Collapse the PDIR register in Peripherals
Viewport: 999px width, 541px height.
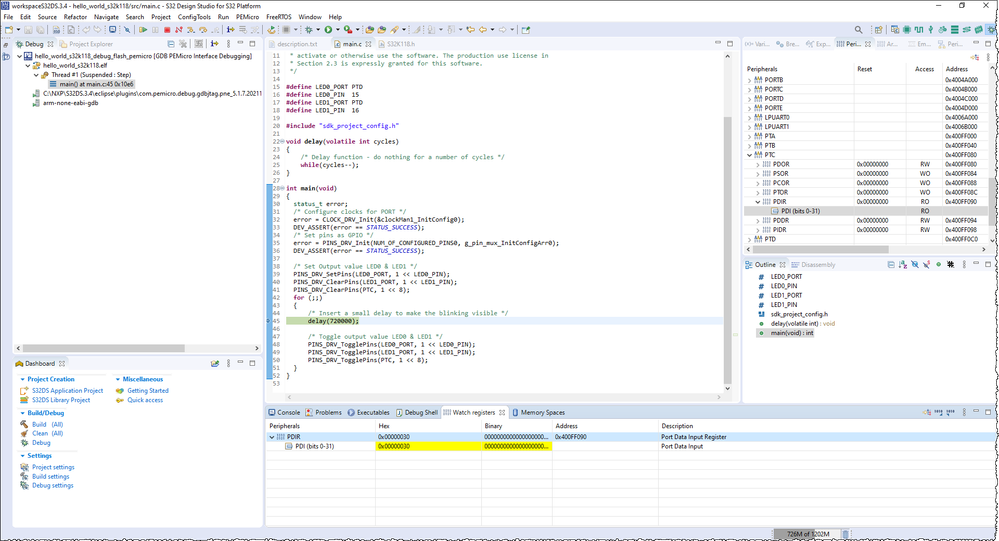[x=758, y=201]
